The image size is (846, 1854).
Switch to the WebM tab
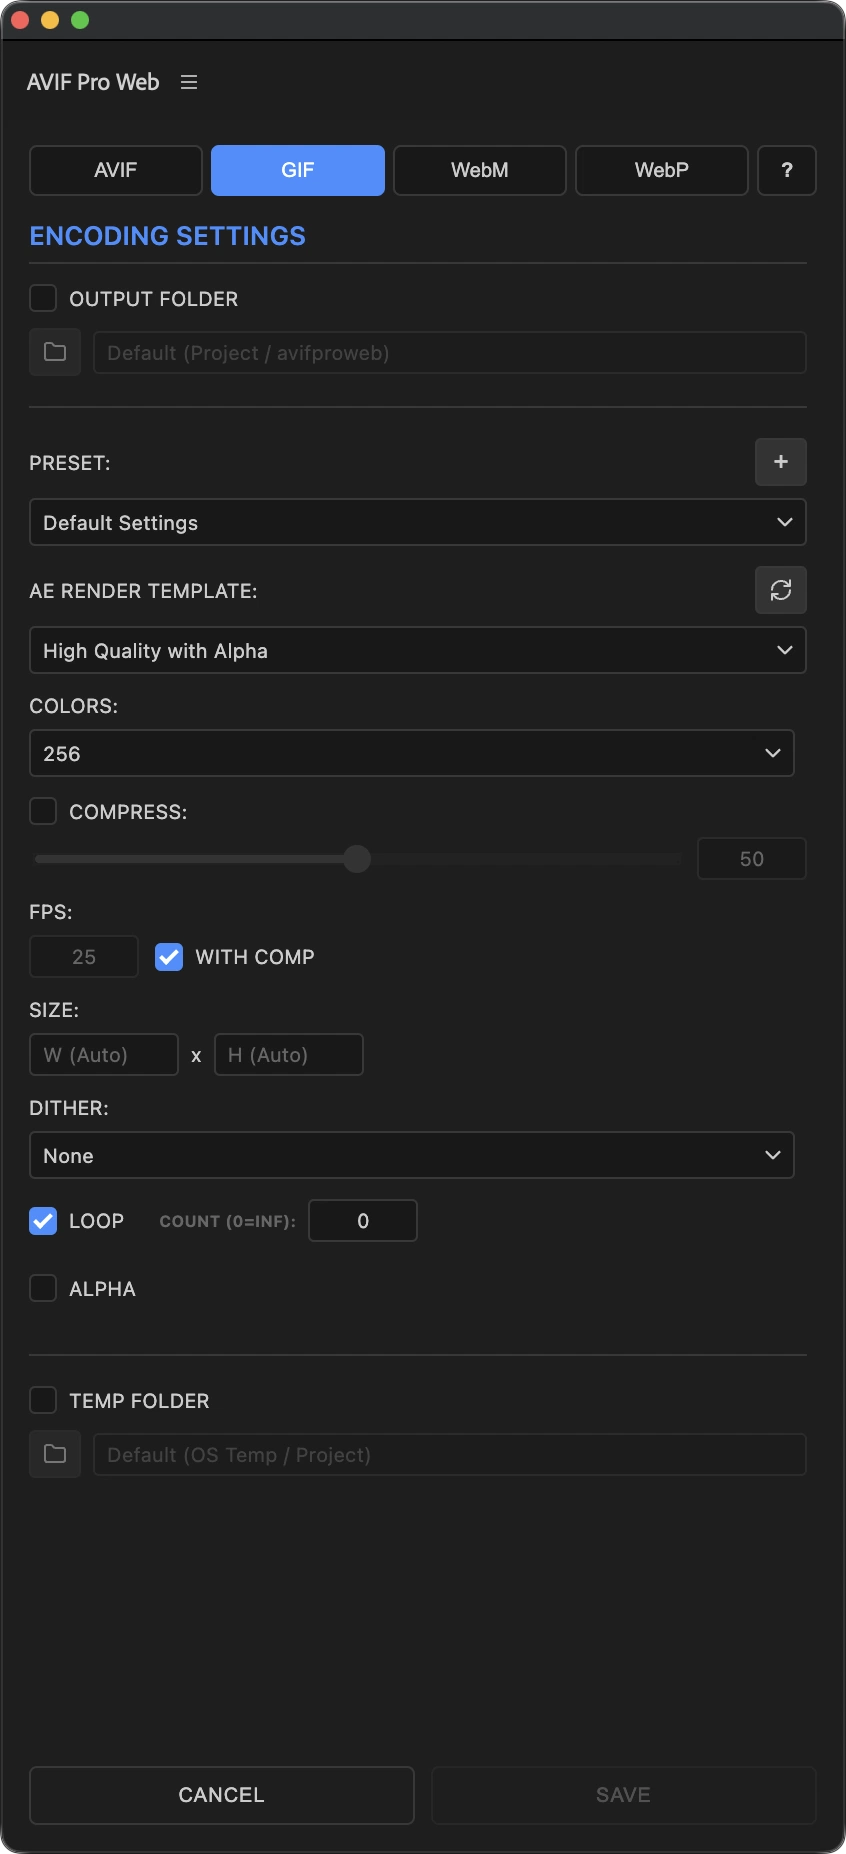point(480,170)
